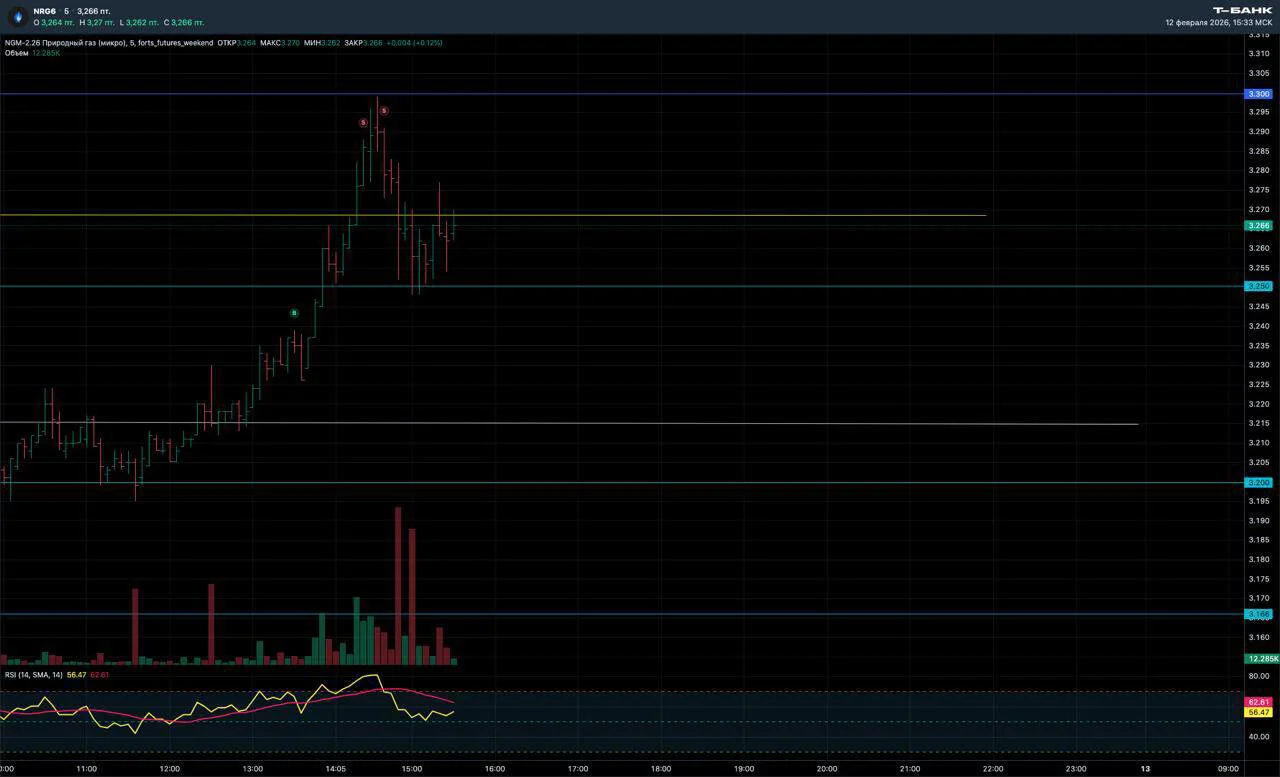
Task: Click the 15:00 label on time axis
Action: click(411, 769)
